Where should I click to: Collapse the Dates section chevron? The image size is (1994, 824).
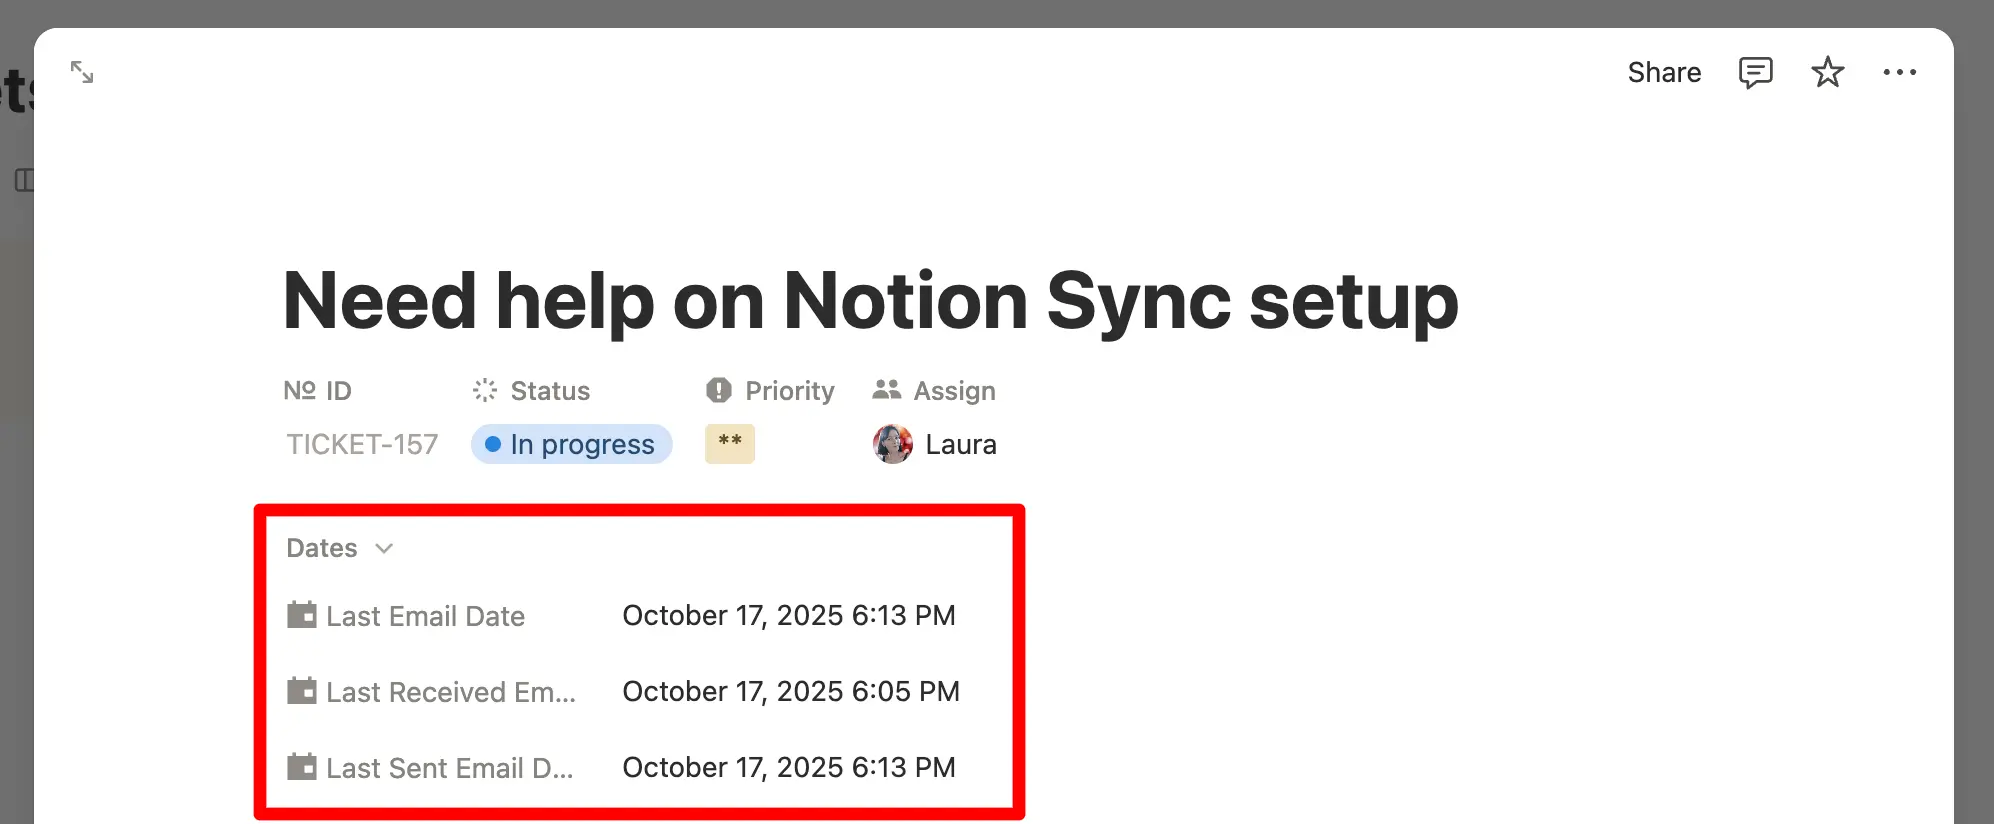pos(384,548)
